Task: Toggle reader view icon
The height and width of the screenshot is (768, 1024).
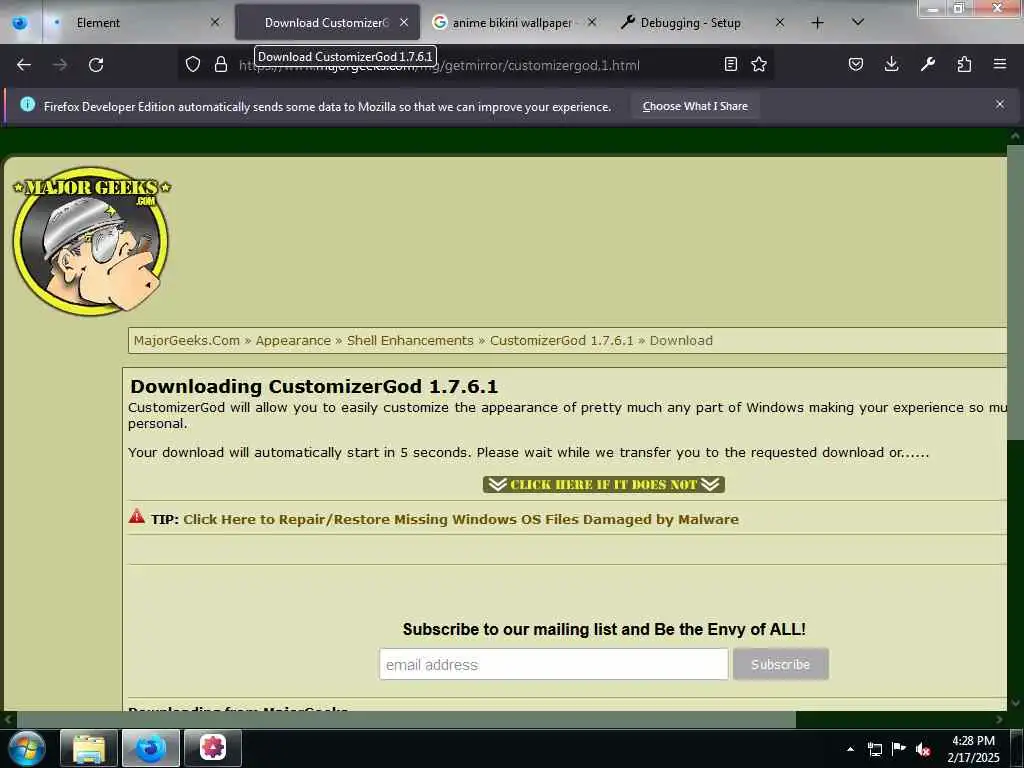Action: coord(731,64)
